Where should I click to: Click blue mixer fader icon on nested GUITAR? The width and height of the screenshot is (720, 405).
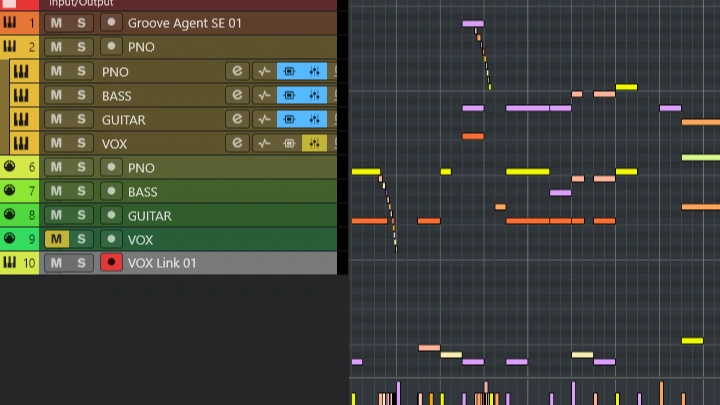tap(315, 119)
